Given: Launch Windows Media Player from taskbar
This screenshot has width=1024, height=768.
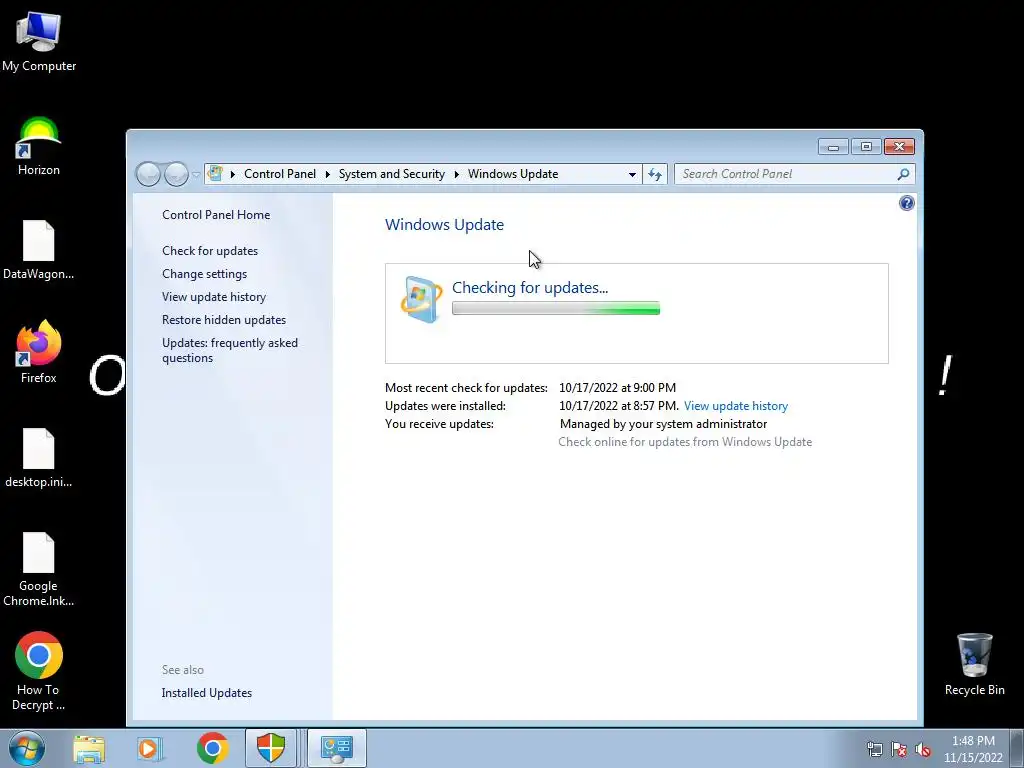Looking at the screenshot, I should (x=150, y=748).
